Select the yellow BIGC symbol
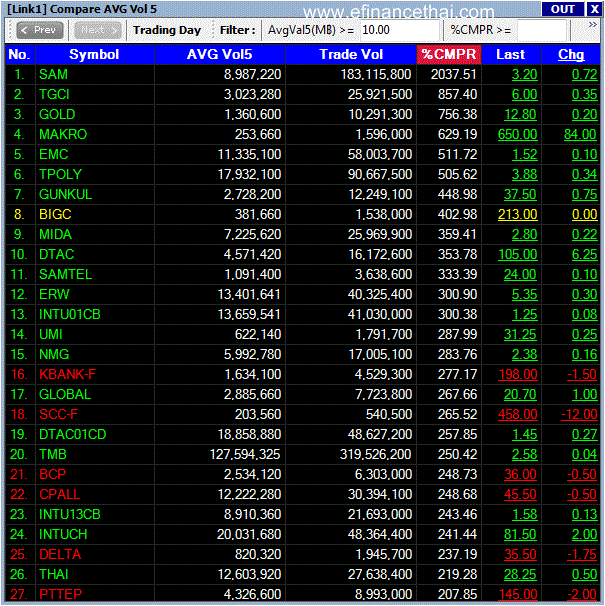The image size is (605, 606). point(55,214)
